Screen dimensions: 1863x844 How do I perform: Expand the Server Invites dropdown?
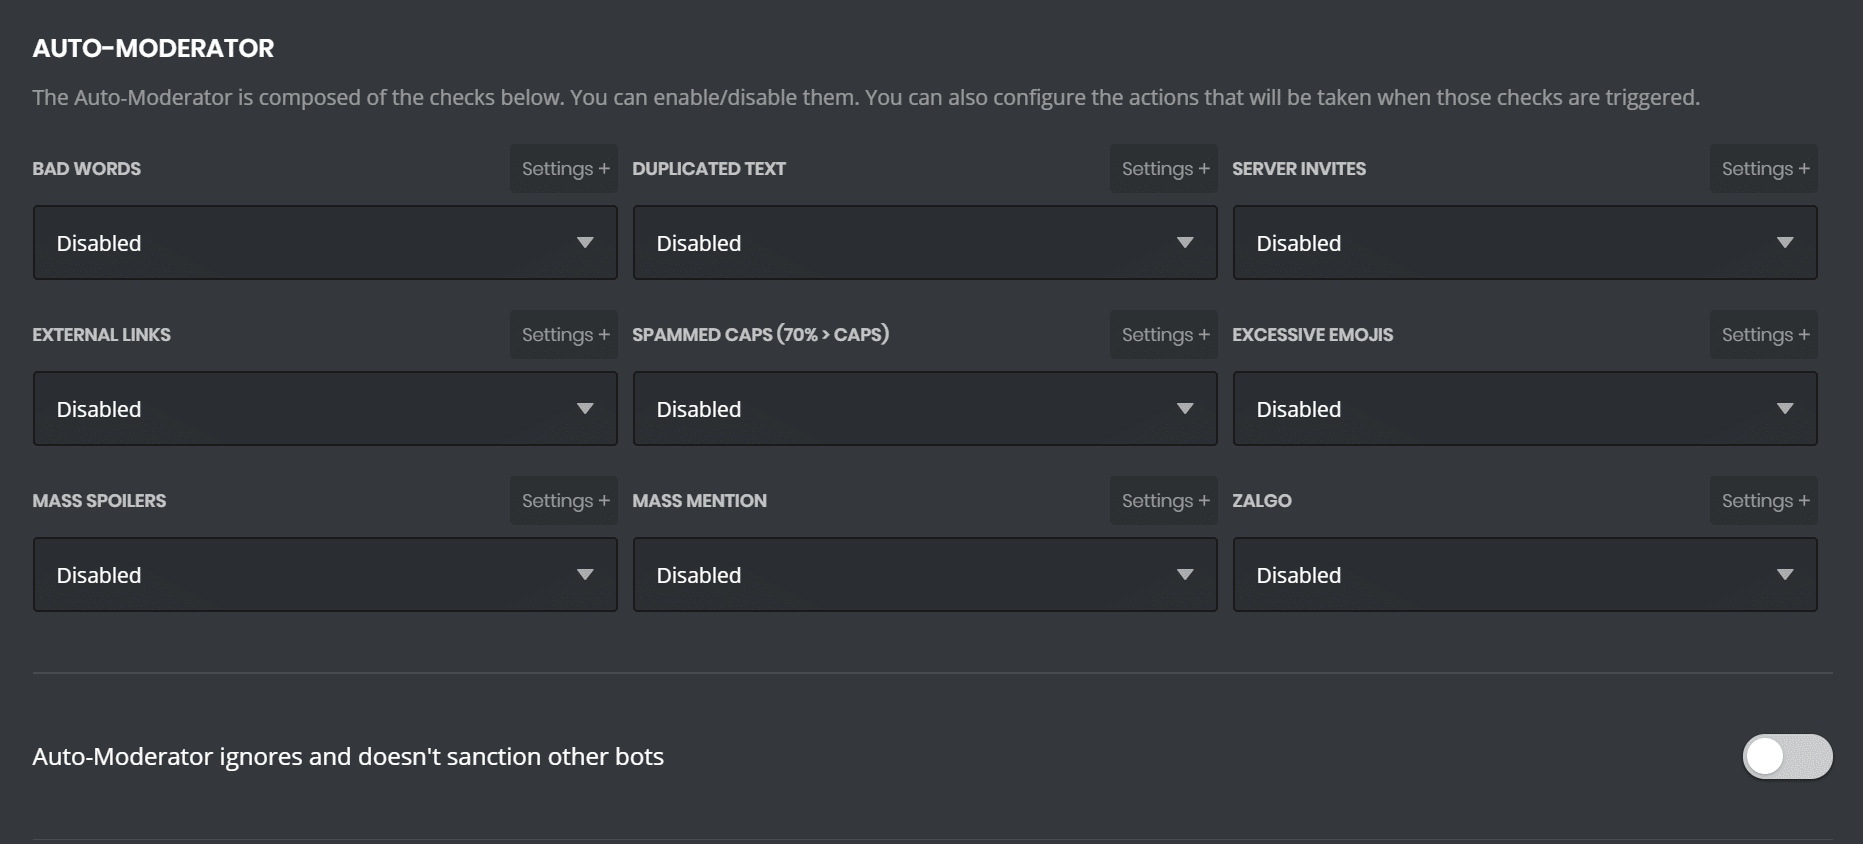point(1525,243)
